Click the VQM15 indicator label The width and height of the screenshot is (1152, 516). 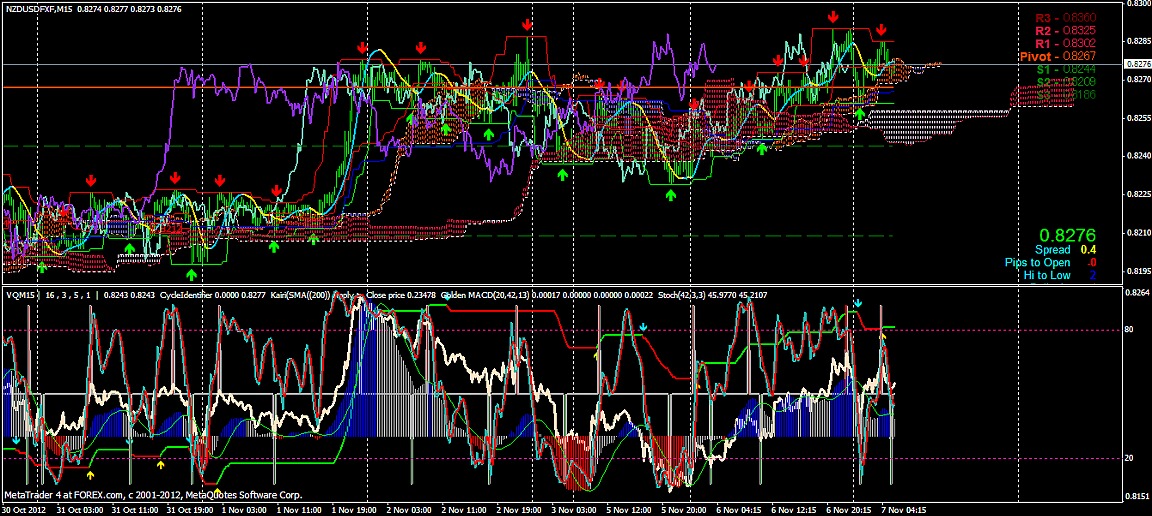19,295
